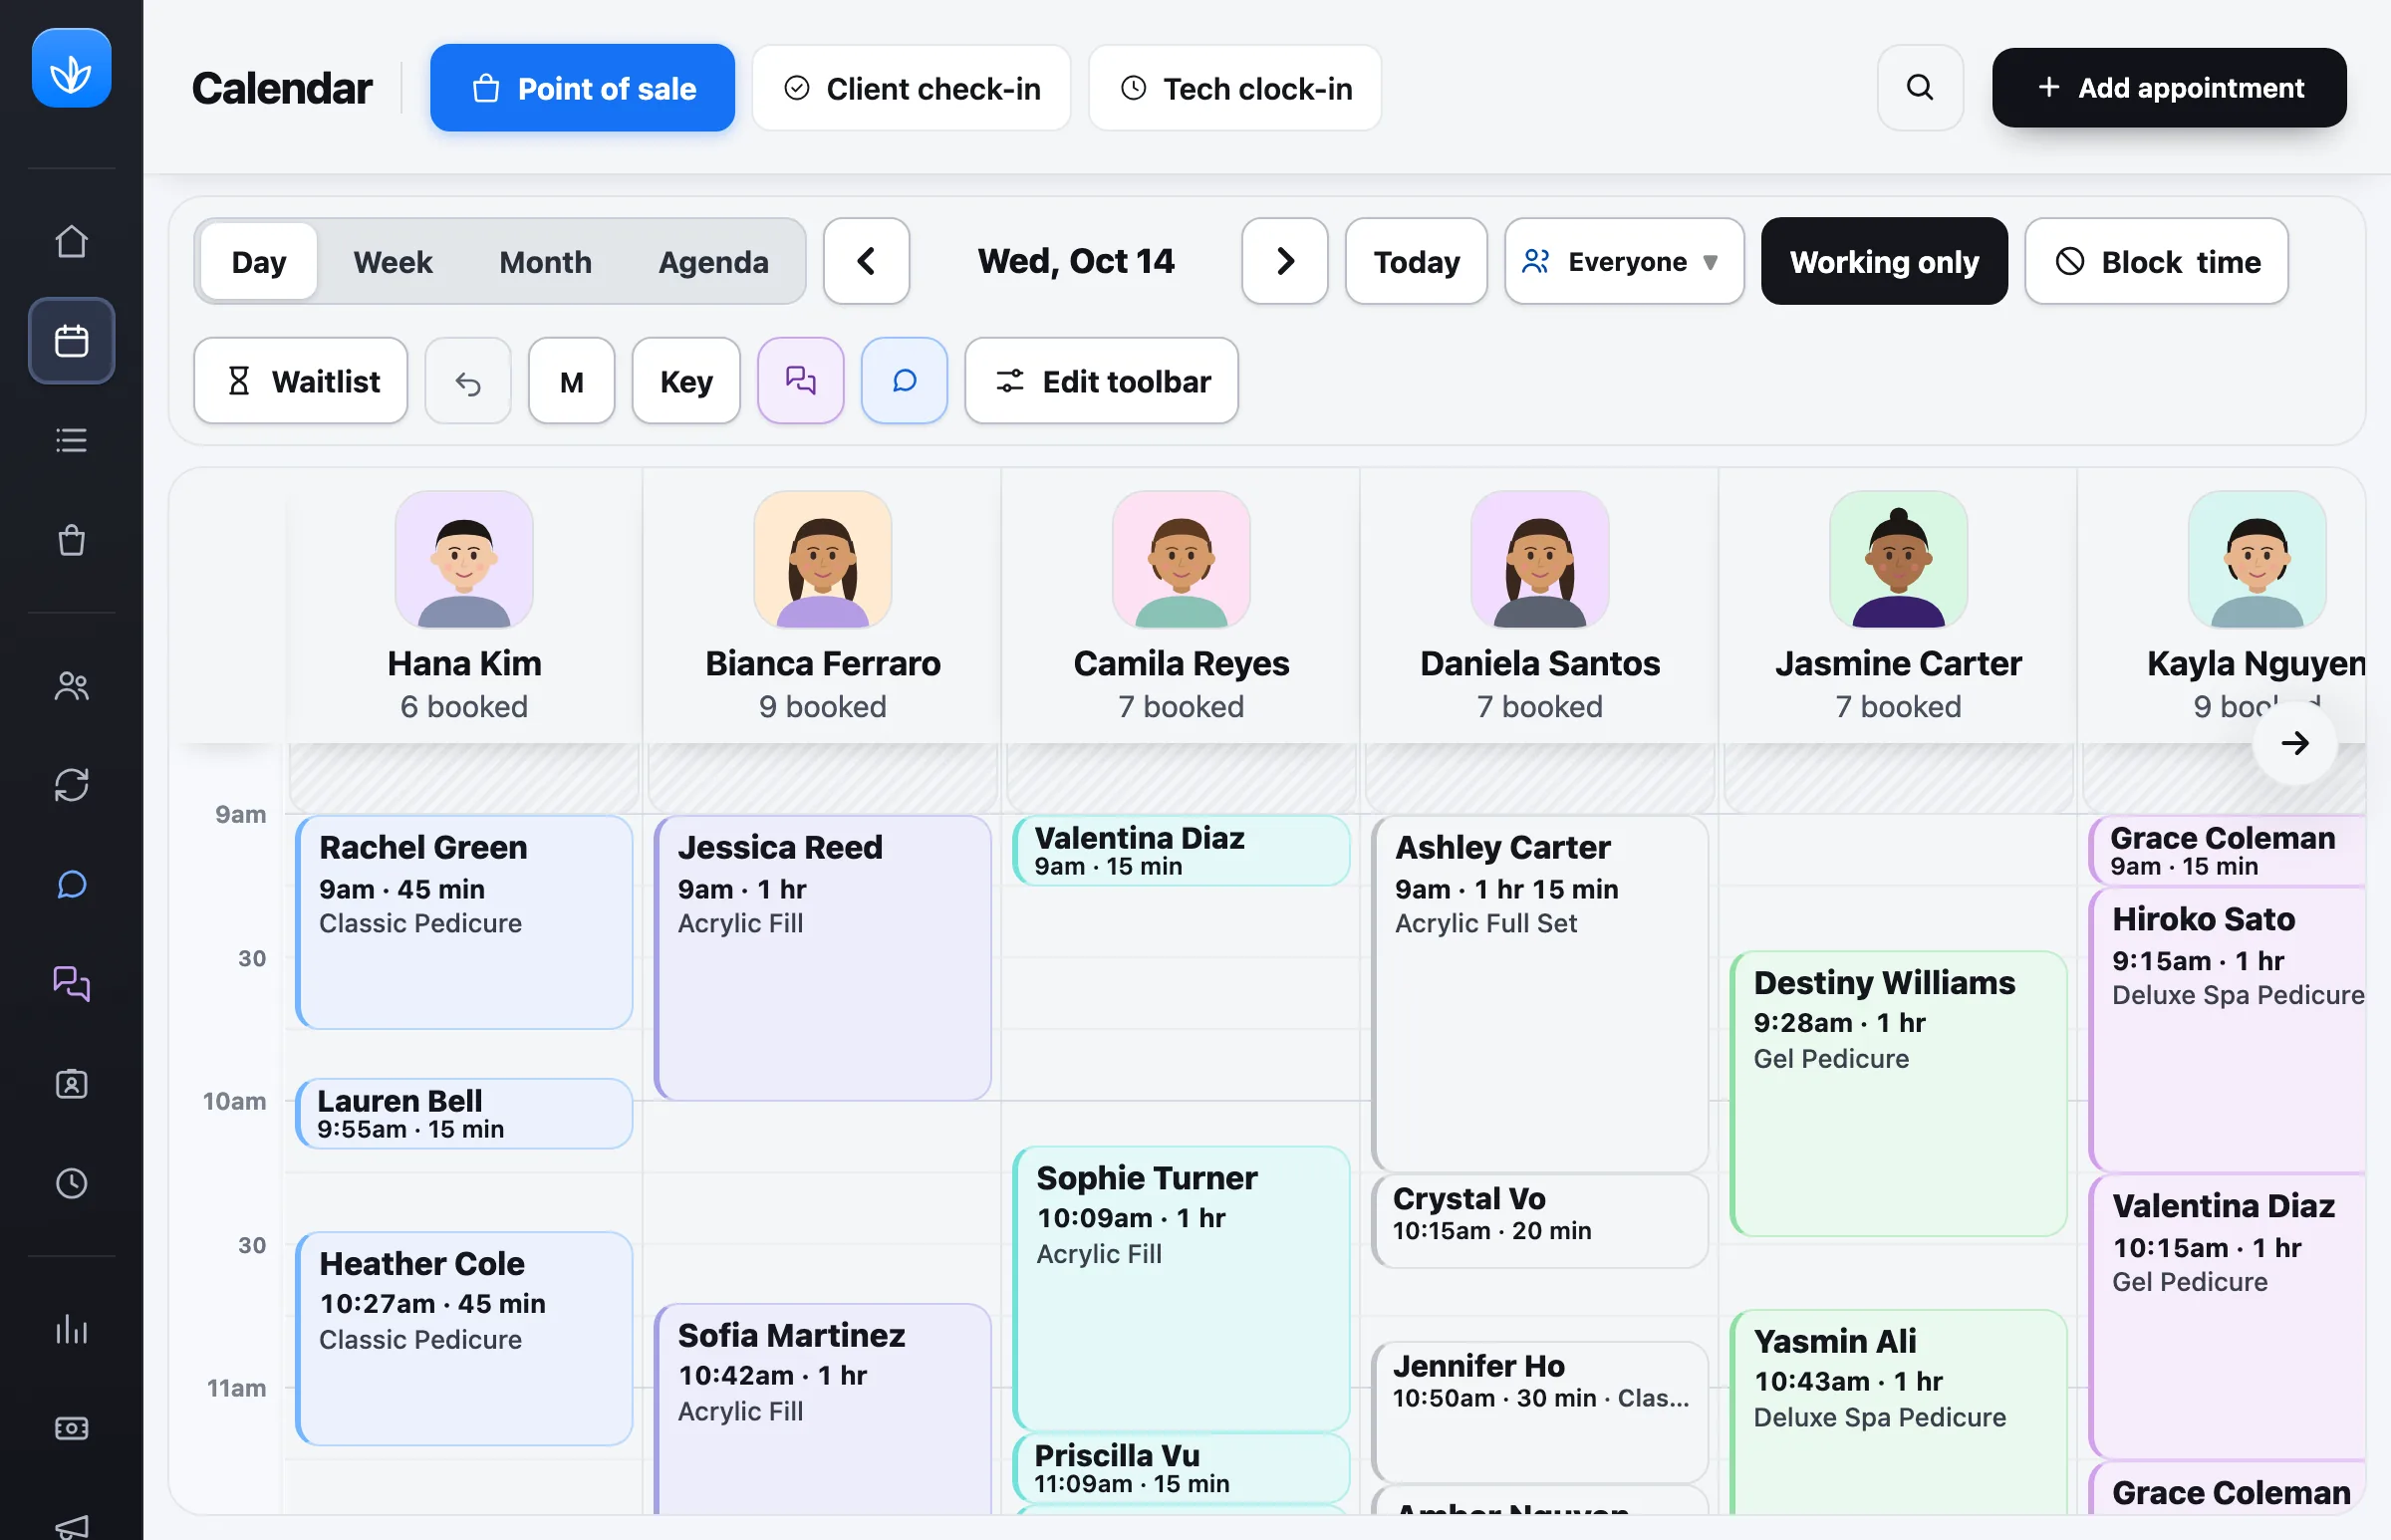Open the blue chat bubble sidebar icon
2391x1540 pixels.
click(x=71, y=884)
